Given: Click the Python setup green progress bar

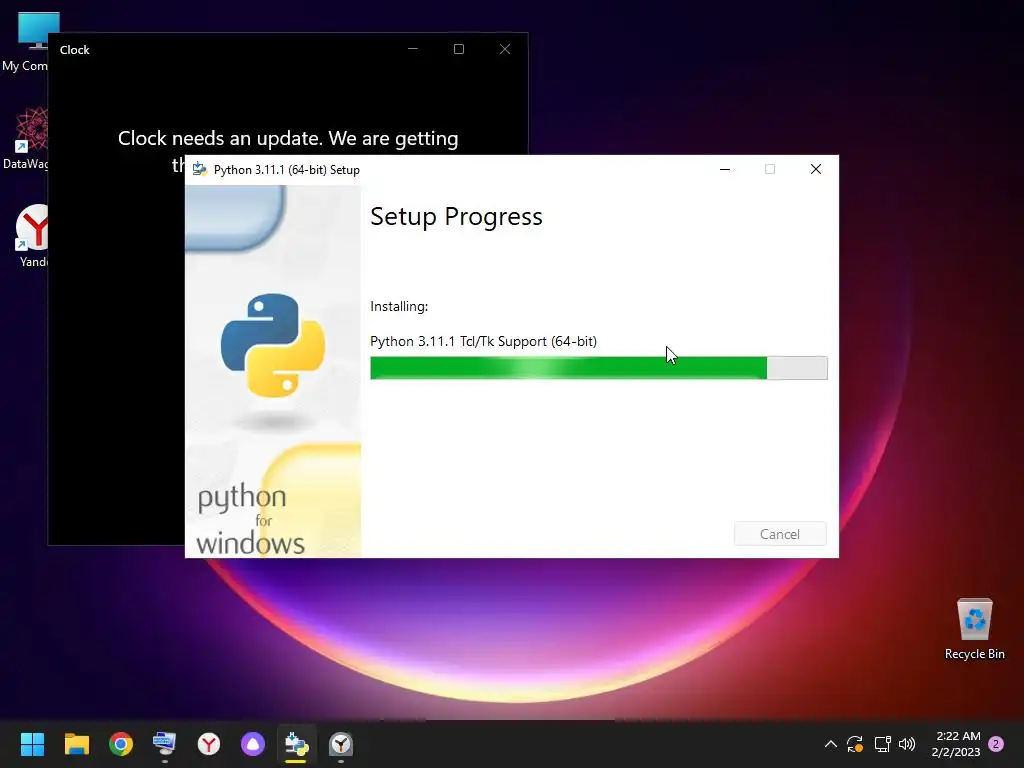Looking at the screenshot, I should [x=598, y=368].
